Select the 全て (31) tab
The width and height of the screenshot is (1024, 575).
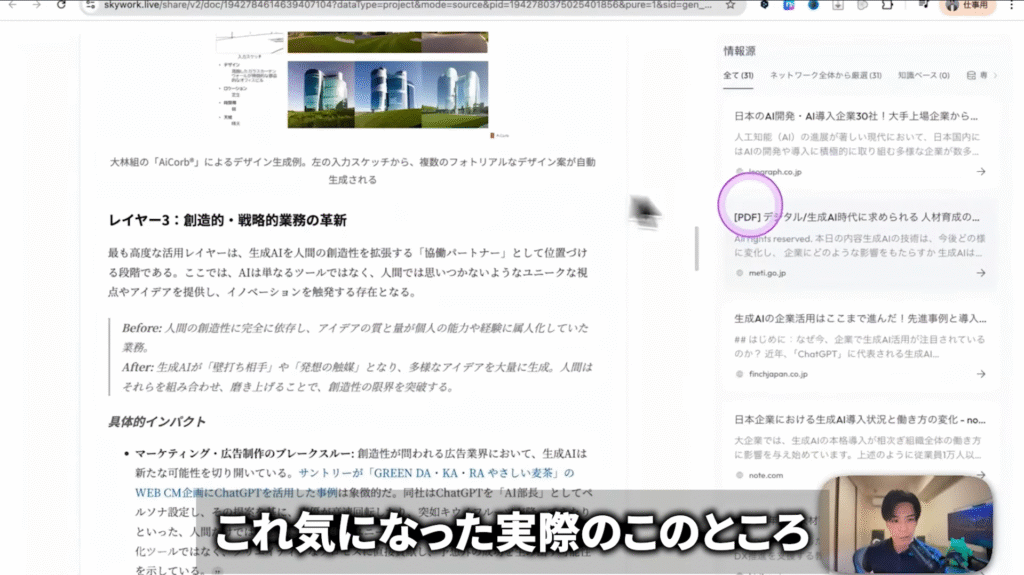[x=738, y=75]
